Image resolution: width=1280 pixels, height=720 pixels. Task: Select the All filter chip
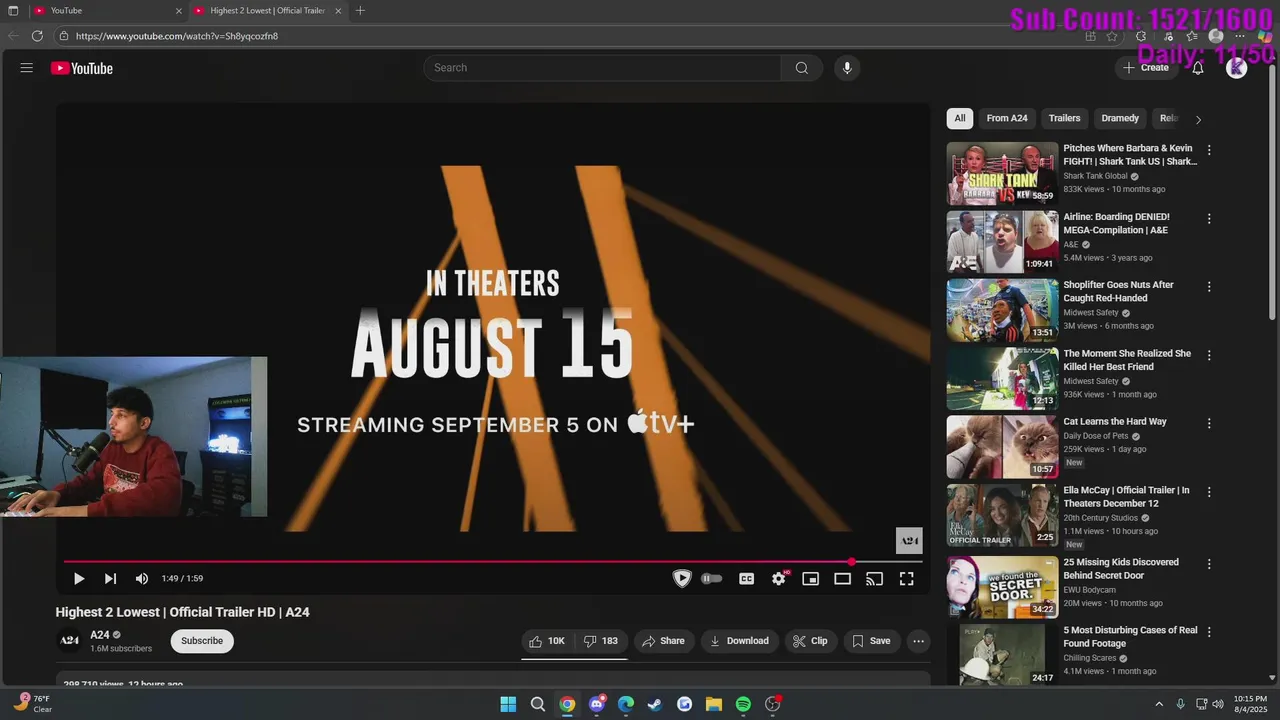coord(960,118)
